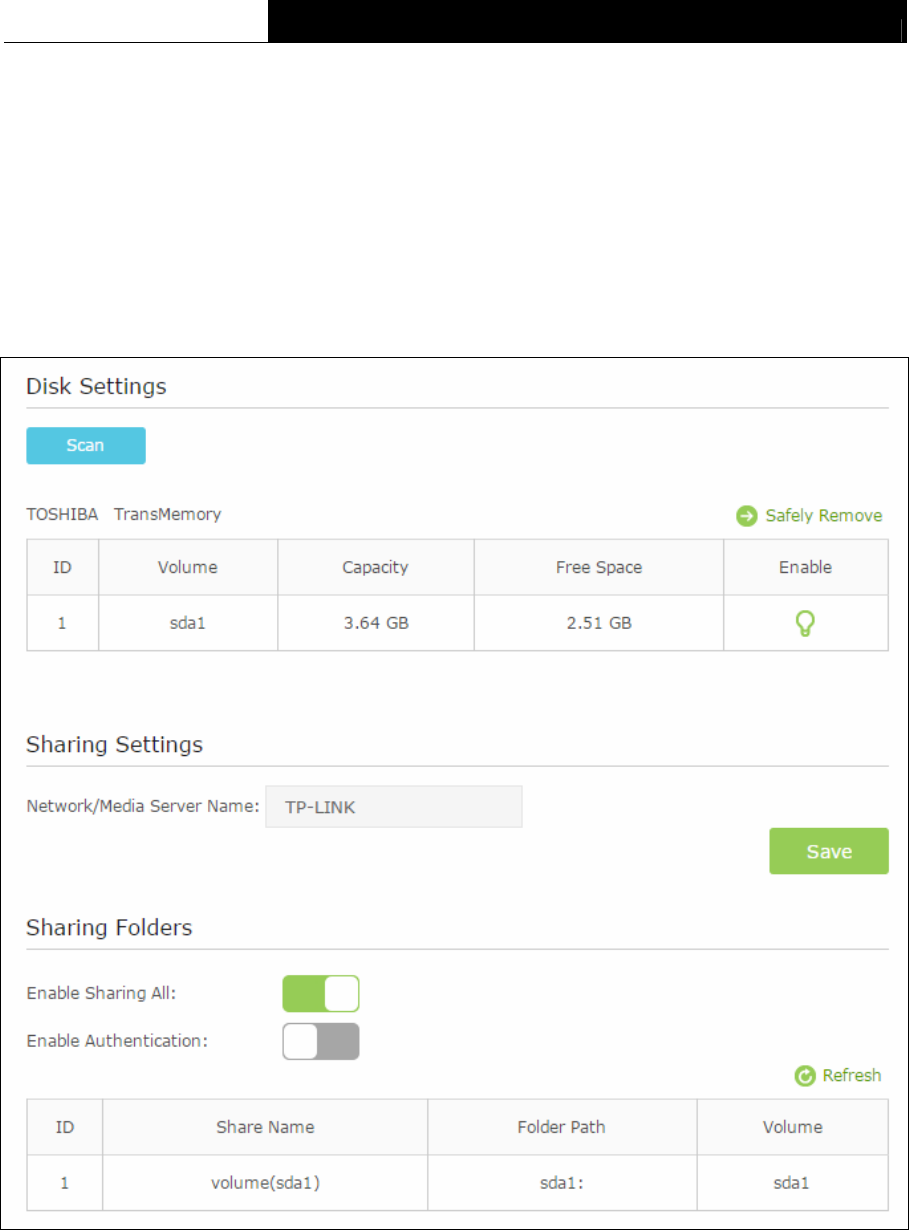The image size is (909, 1230).
Task: Click the sda1: folder path cell
Action: [562, 1183]
